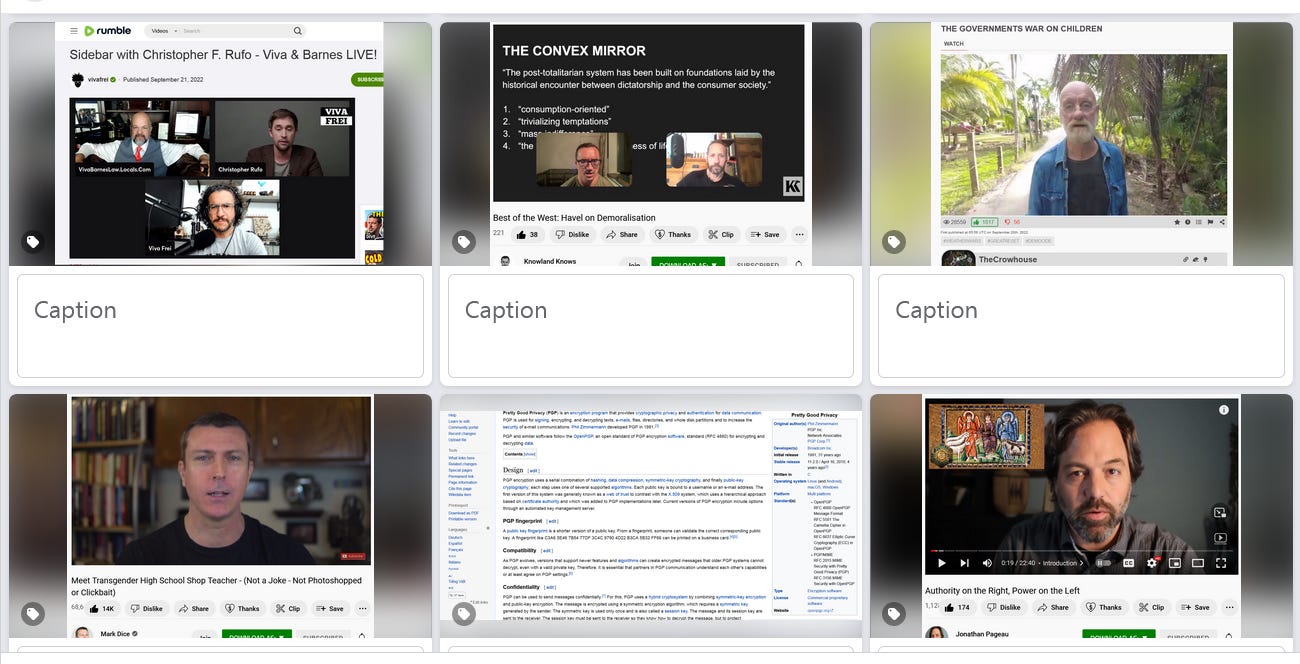Click Thanks under Authority on the Right video

tap(1104, 607)
